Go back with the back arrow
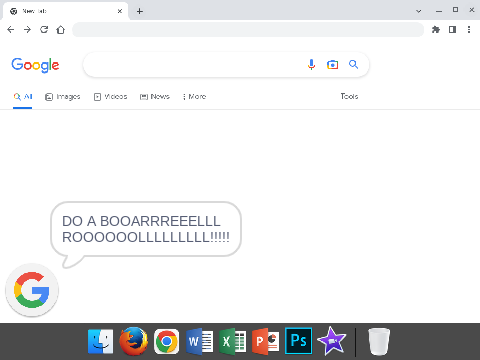 (x=11, y=30)
